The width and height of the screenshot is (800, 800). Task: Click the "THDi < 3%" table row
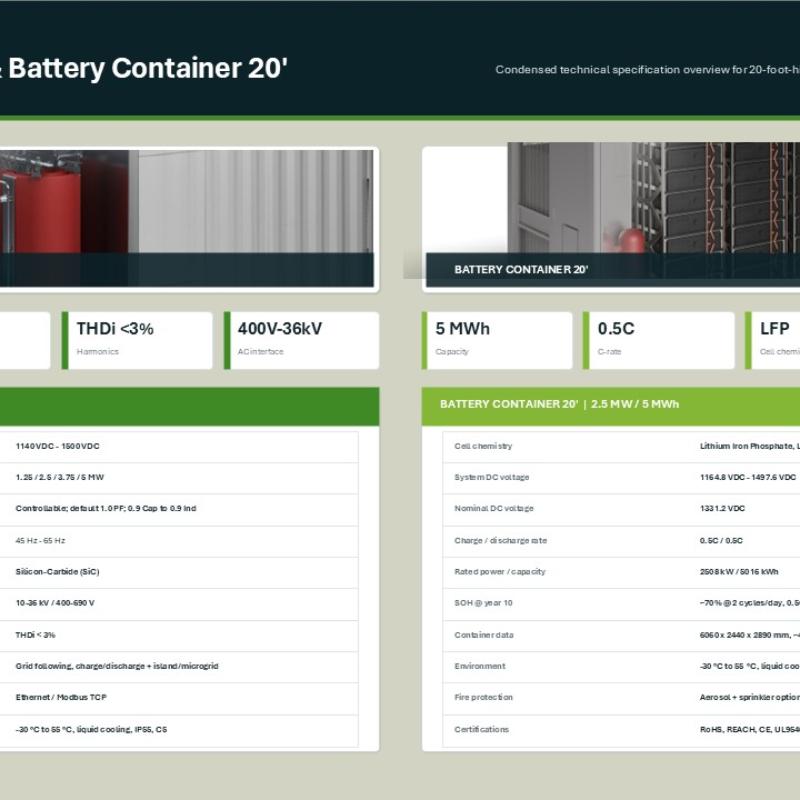179,635
